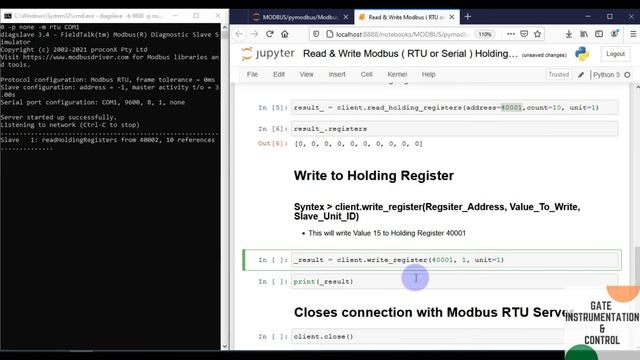Select the read_holding_registers code cell
This screenshot has width=640, height=360.
click(454, 107)
